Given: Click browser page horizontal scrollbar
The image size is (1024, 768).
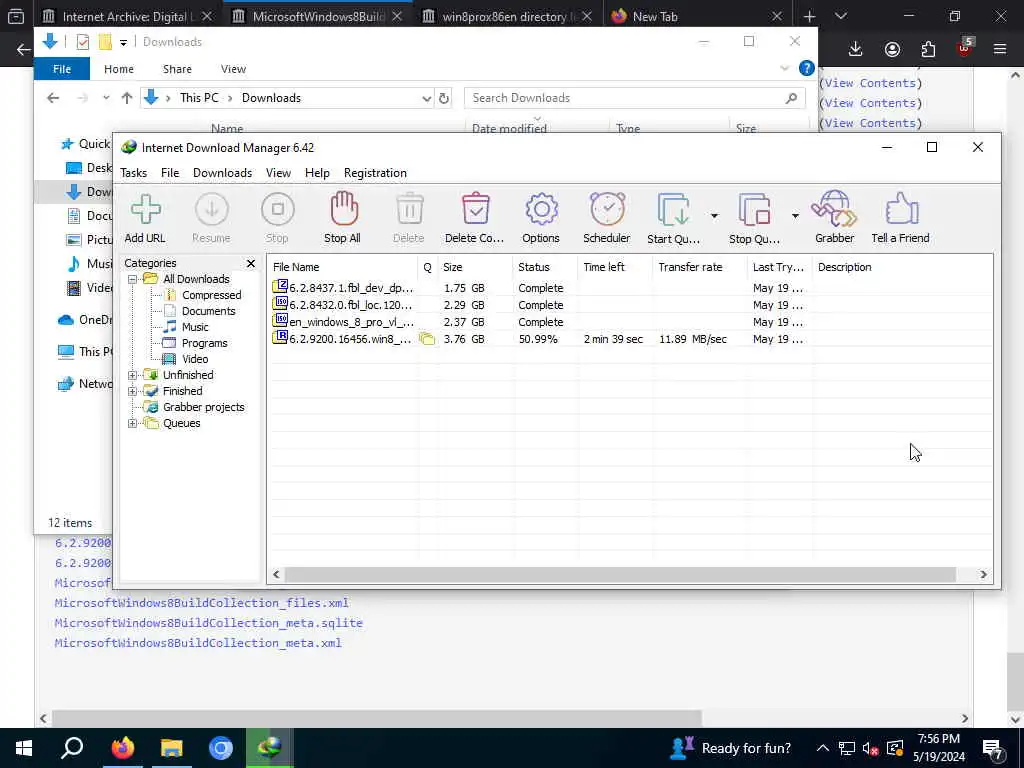Looking at the screenshot, I should pos(377,718).
